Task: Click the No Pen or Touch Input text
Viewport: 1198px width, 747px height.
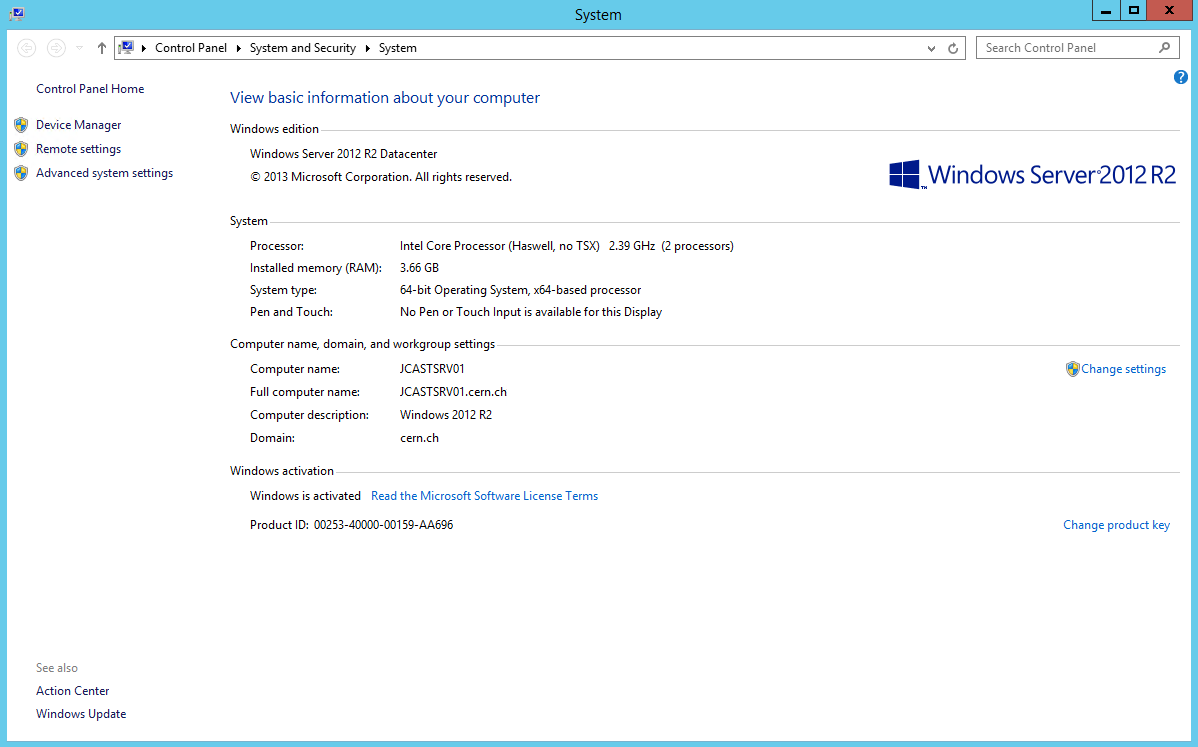Action: [x=531, y=312]
